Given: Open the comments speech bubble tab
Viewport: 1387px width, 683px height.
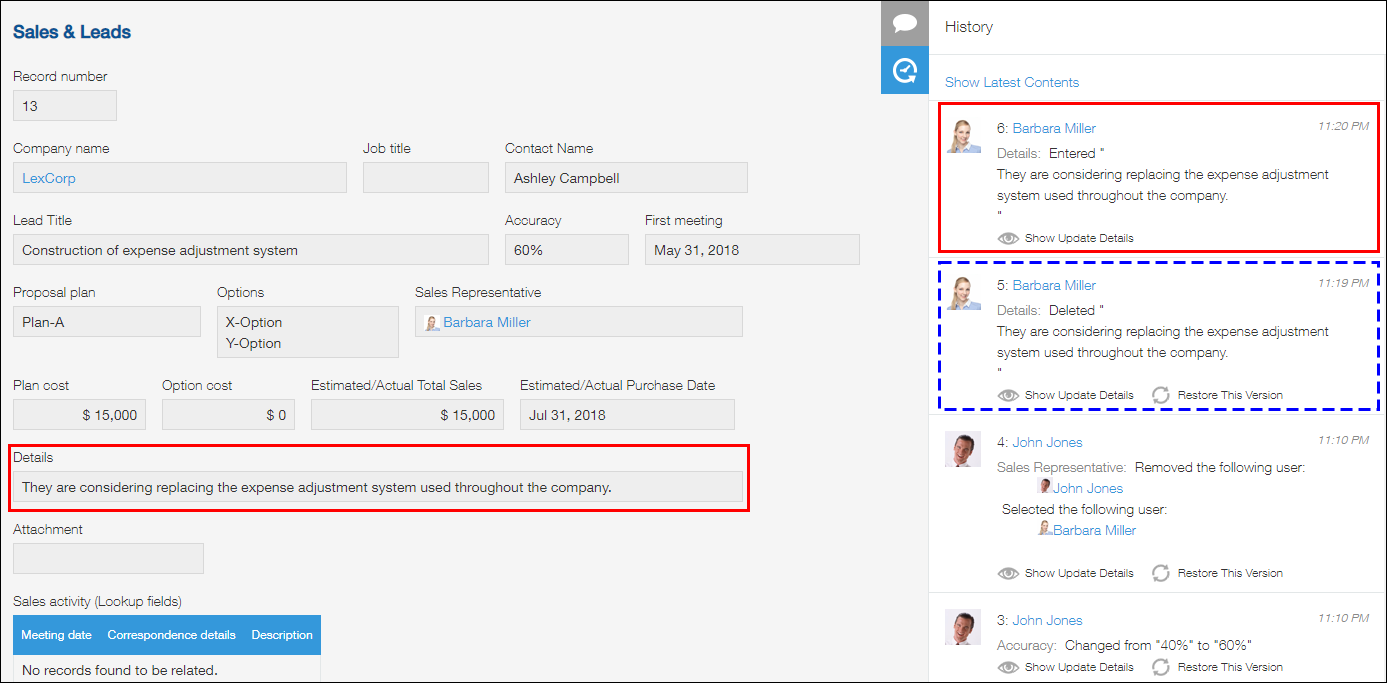Looking at the screenshot, I should 904,23.
